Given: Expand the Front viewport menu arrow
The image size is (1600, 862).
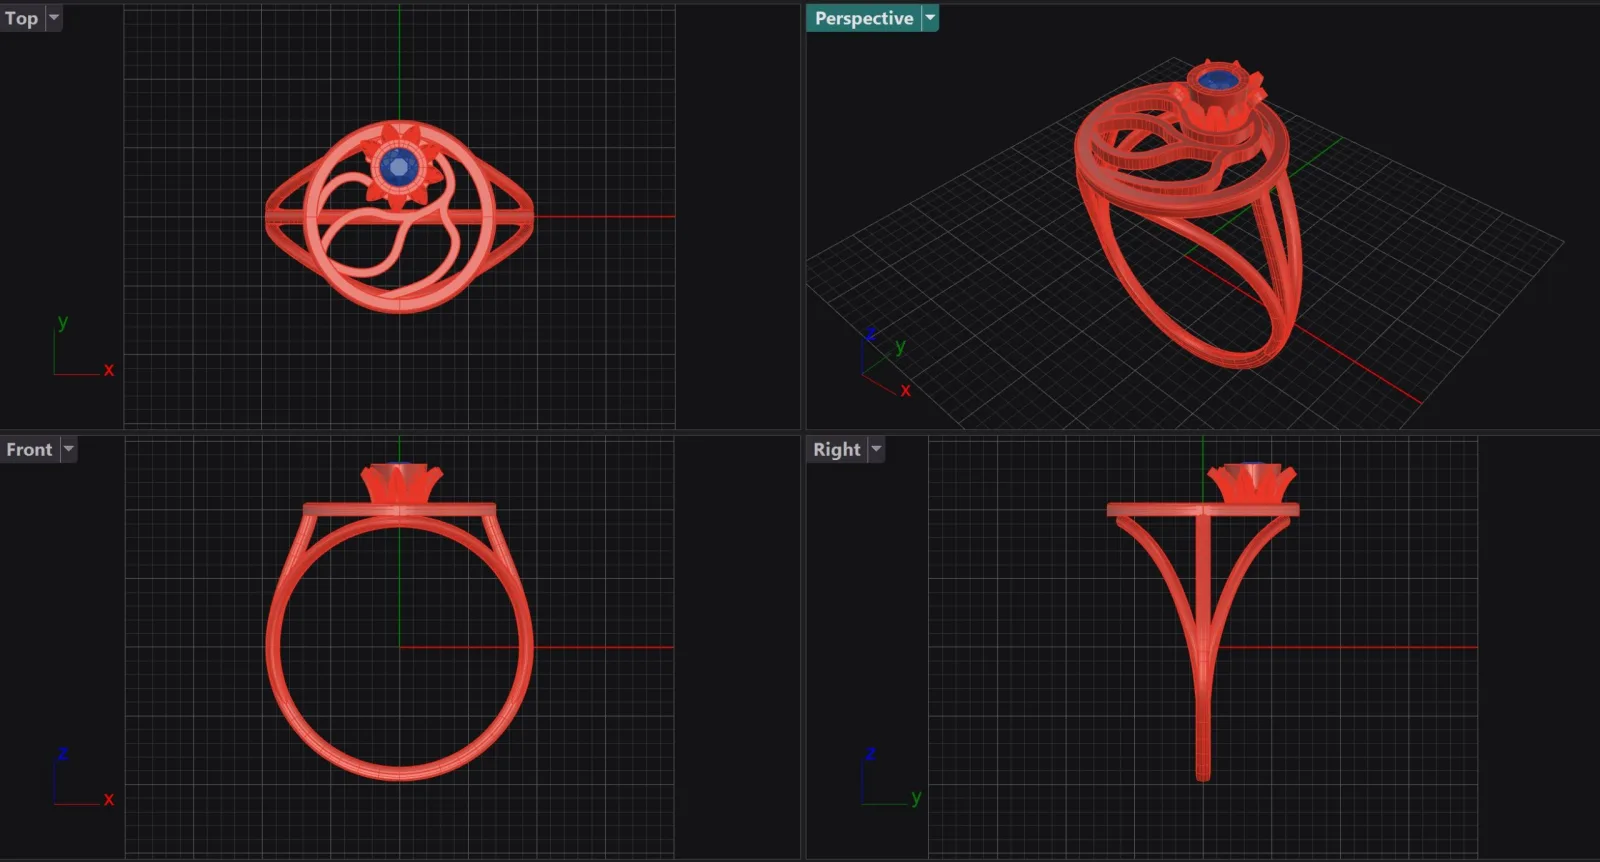Looking at the screenshot, I should coord(69,450).
